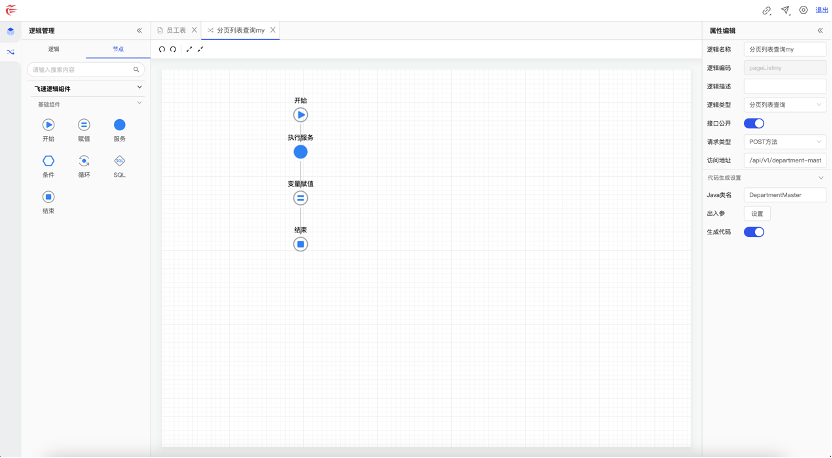The image size is (832, 458).
Task: Open the 逻辑类型 dropdown
Action: pos(786,104)
